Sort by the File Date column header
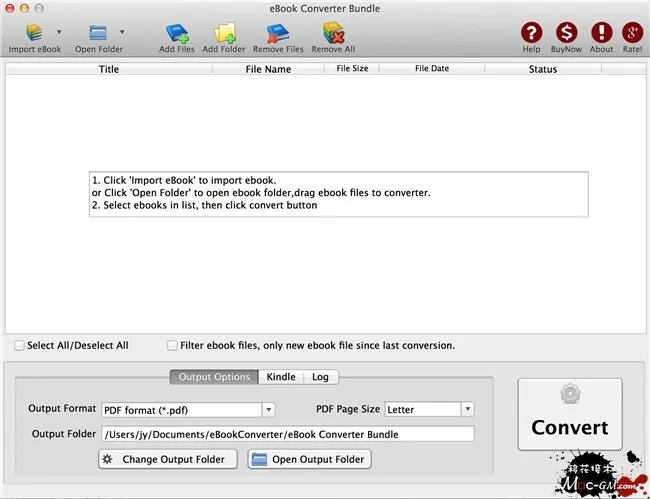The height and width of the screenshot is (499, 650). click(x=432, y=69)
